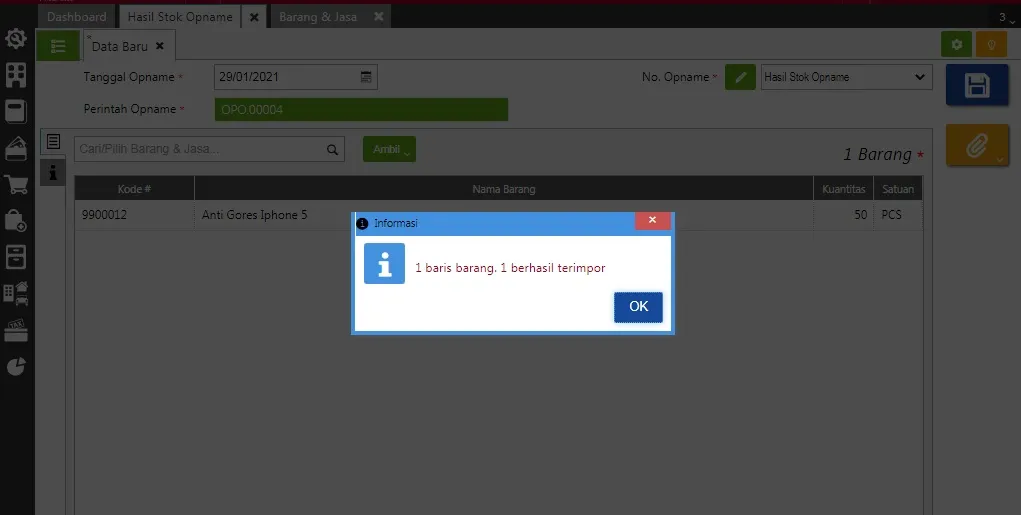Open the modules grid icon in sidebar

(16, 75)
